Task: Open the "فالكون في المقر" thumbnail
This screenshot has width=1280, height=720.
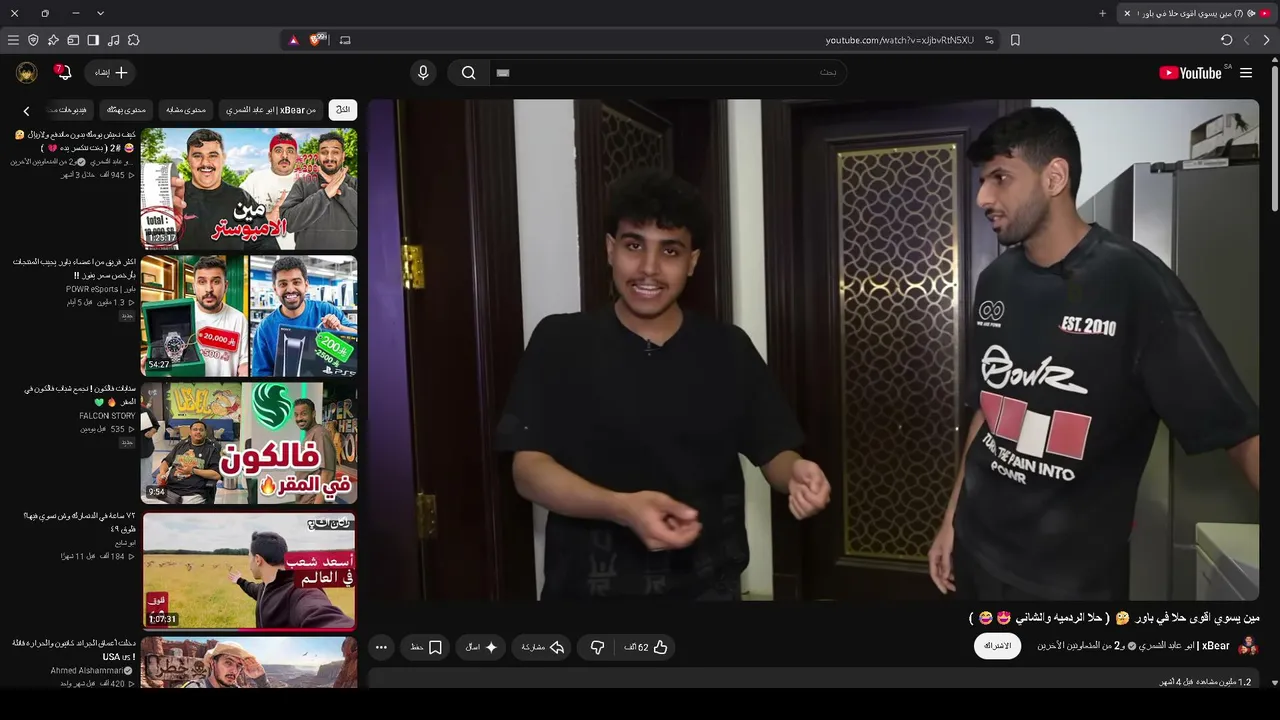Action: (249, 442)
